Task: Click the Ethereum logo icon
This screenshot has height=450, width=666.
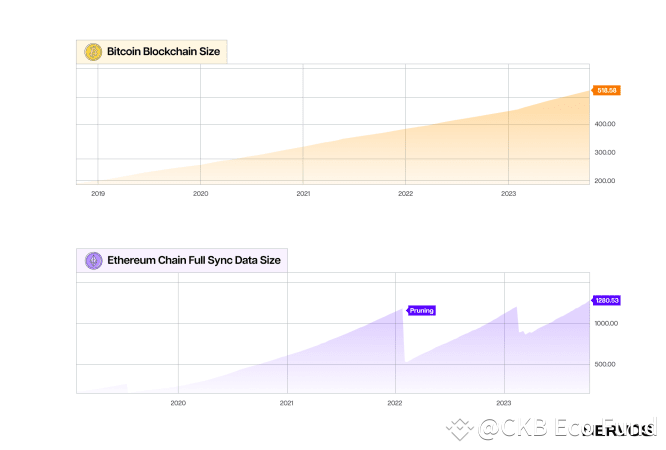Action: (93, 260)
